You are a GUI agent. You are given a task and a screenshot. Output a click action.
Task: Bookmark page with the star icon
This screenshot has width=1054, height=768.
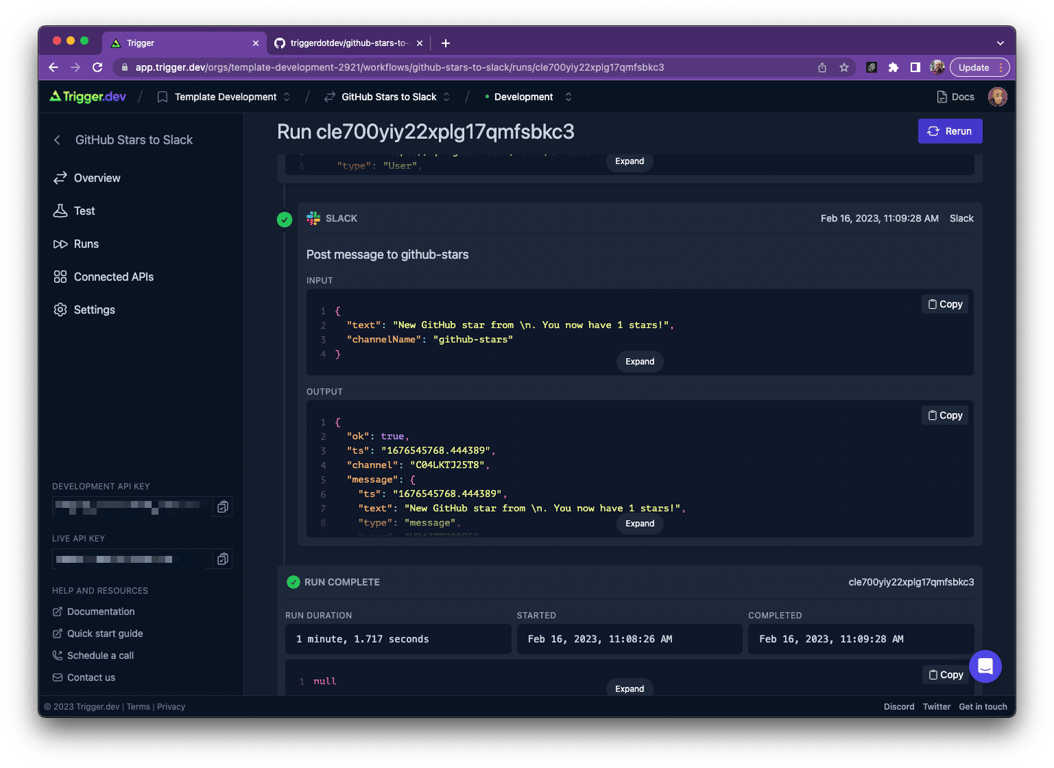tap(844, 67)
